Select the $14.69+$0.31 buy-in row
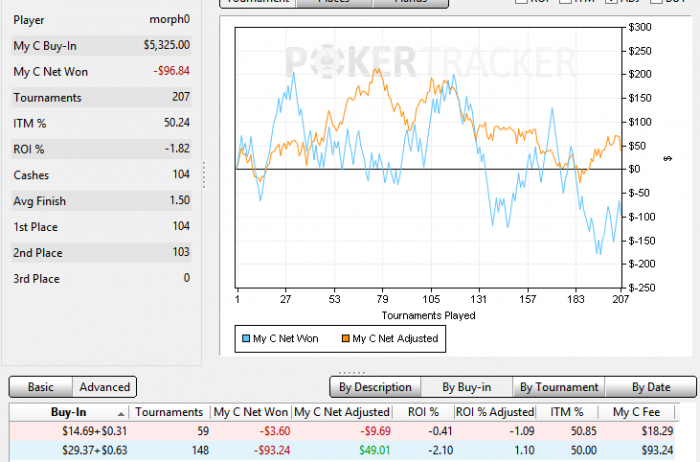 342,431
